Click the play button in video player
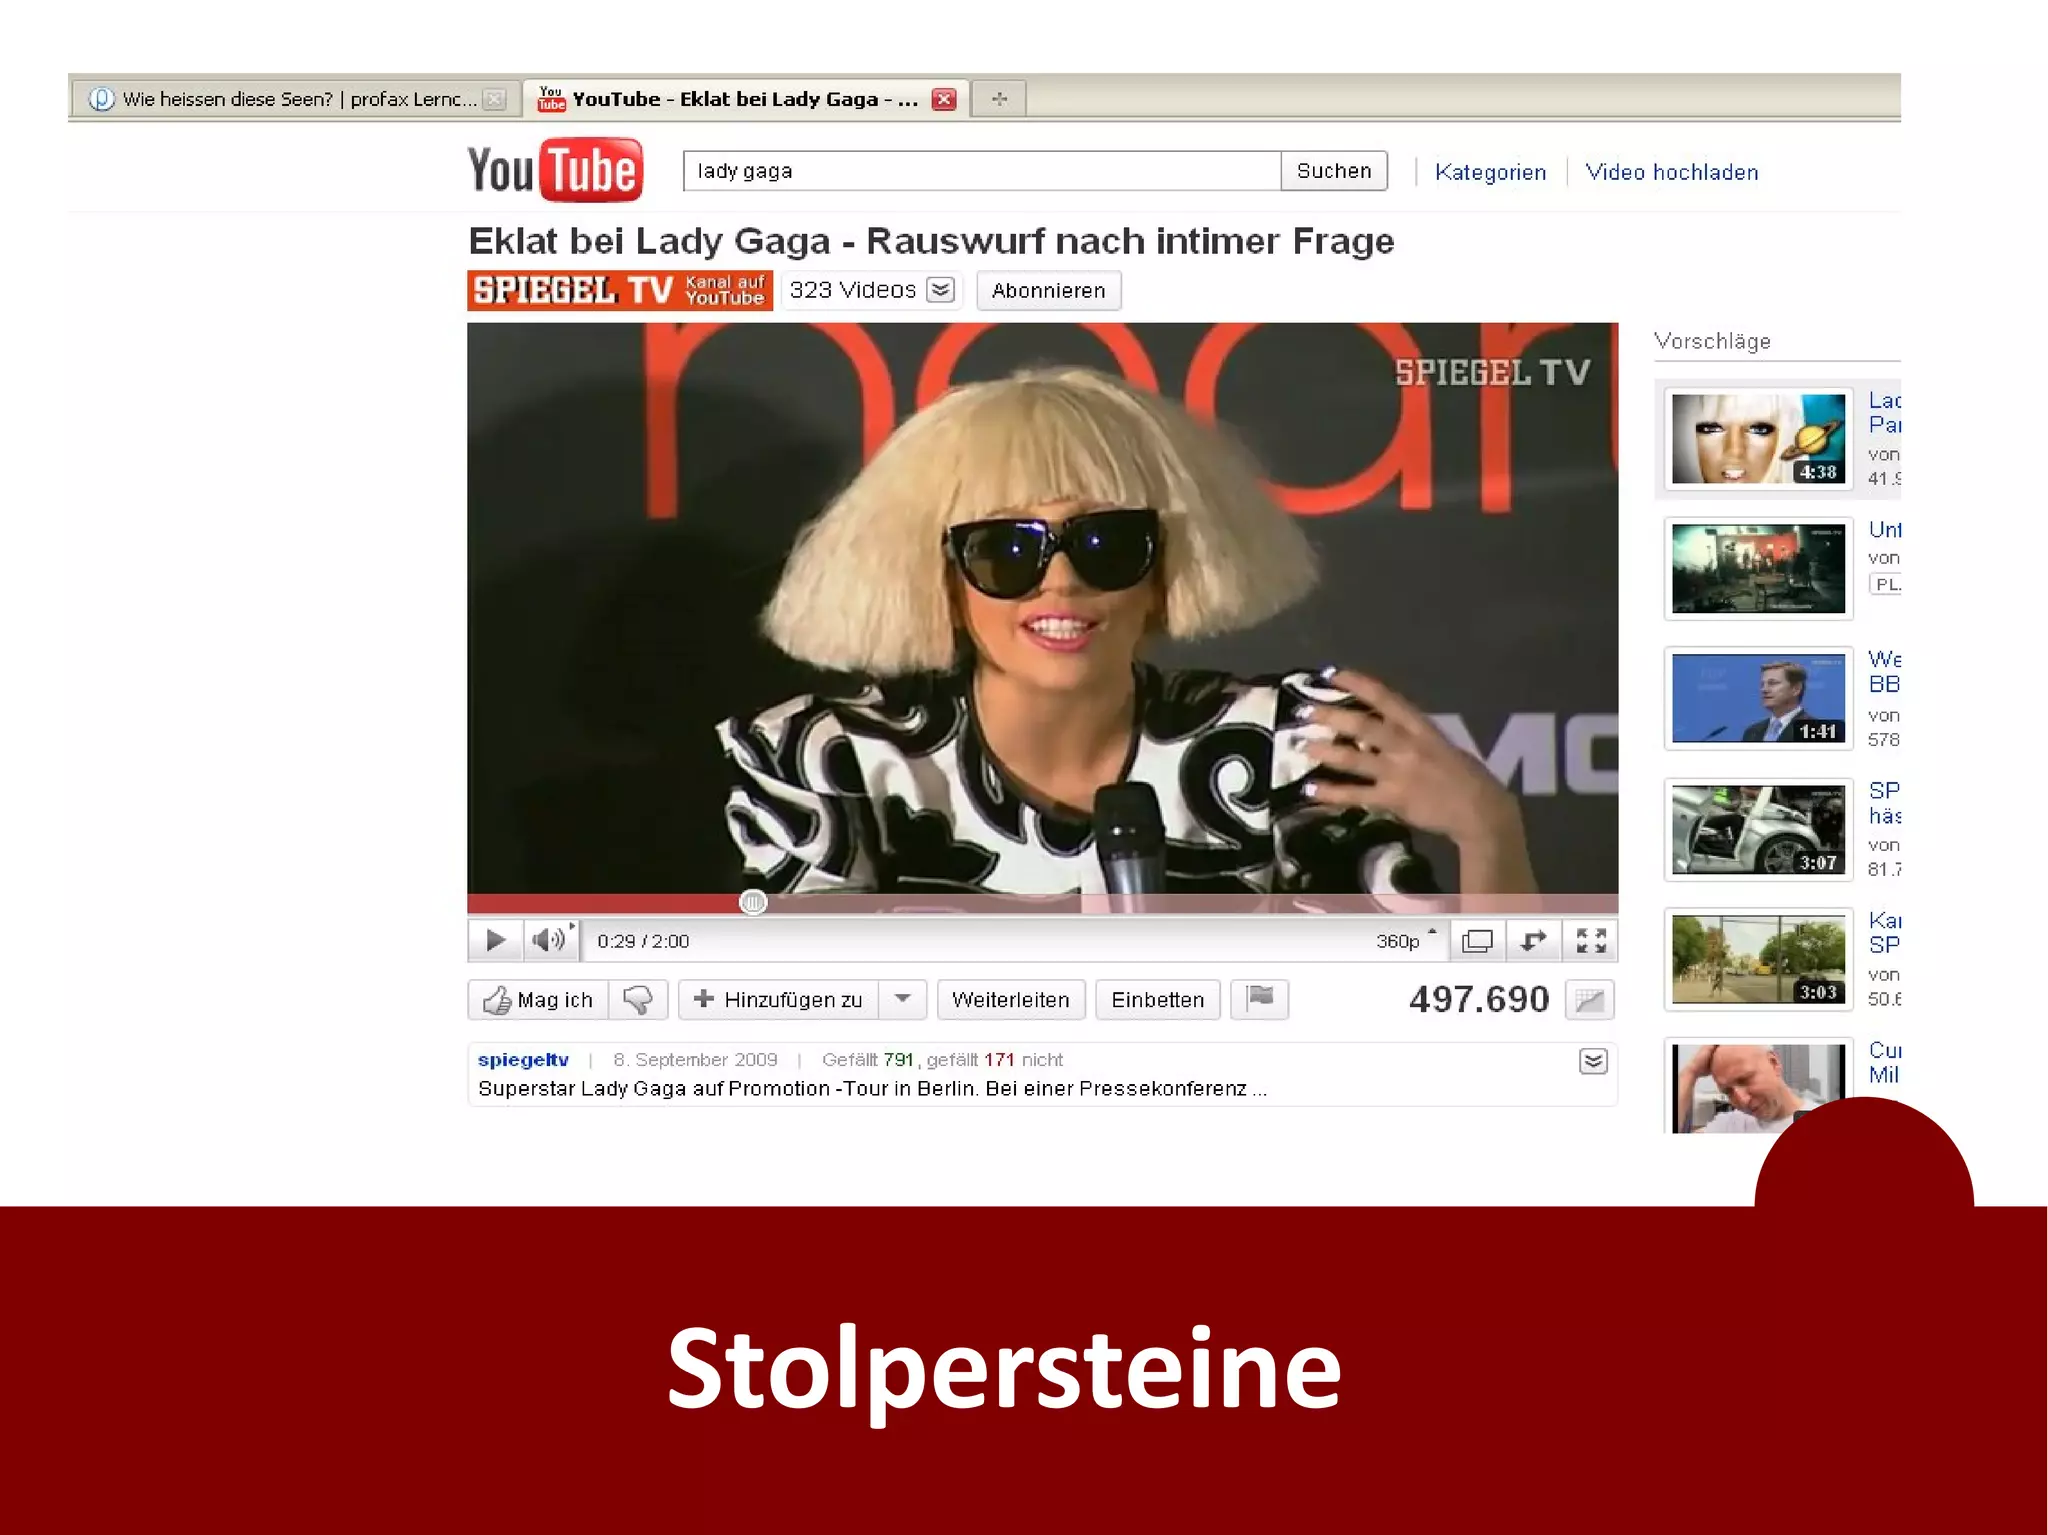This screenshot has width=2048, height=1535. (x=494, y=941)
